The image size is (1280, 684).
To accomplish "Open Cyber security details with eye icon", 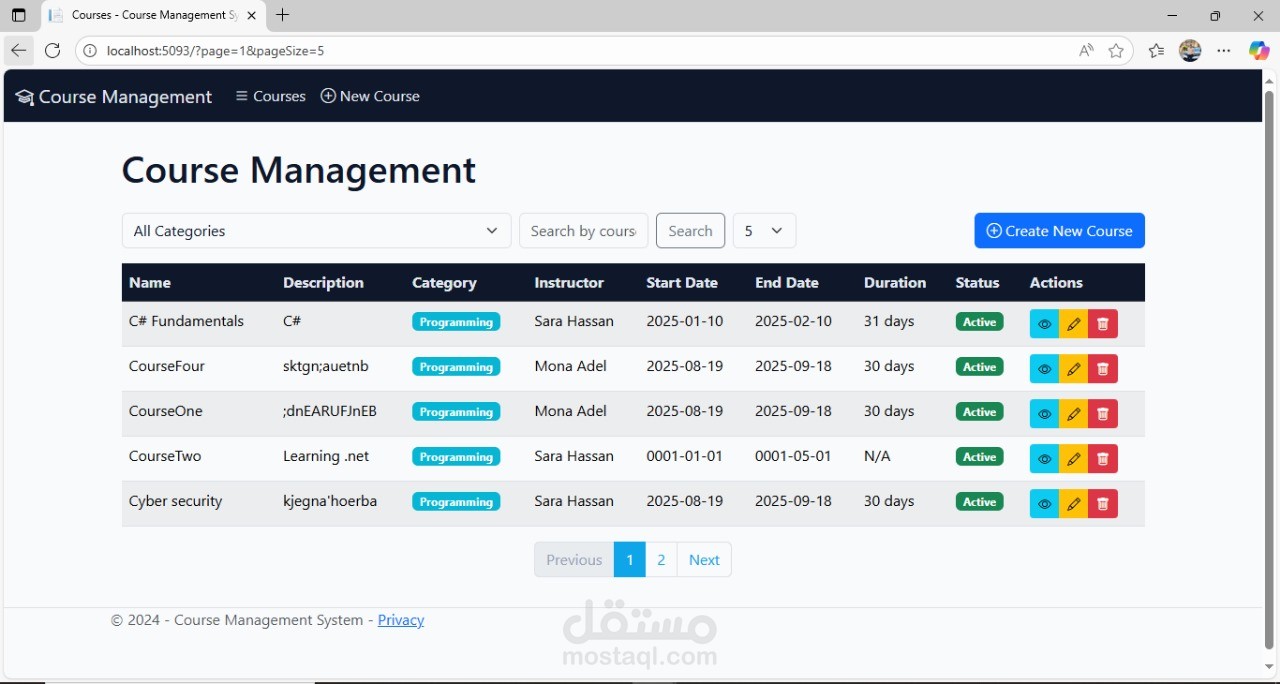I will (1044, 504).
